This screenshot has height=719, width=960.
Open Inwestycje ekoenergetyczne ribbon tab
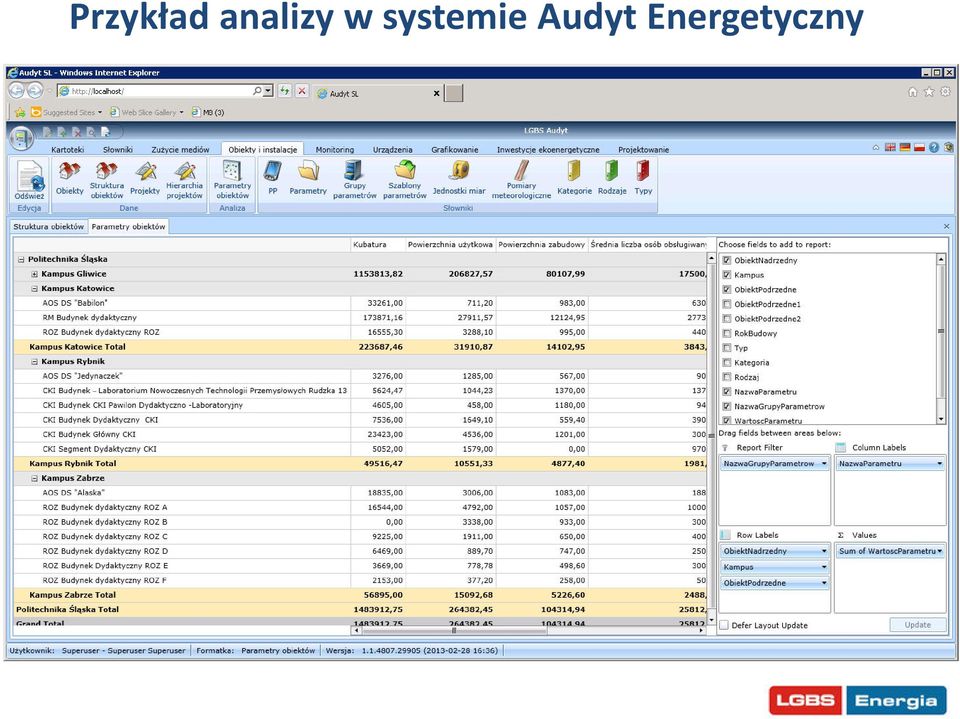pos(548,149)
